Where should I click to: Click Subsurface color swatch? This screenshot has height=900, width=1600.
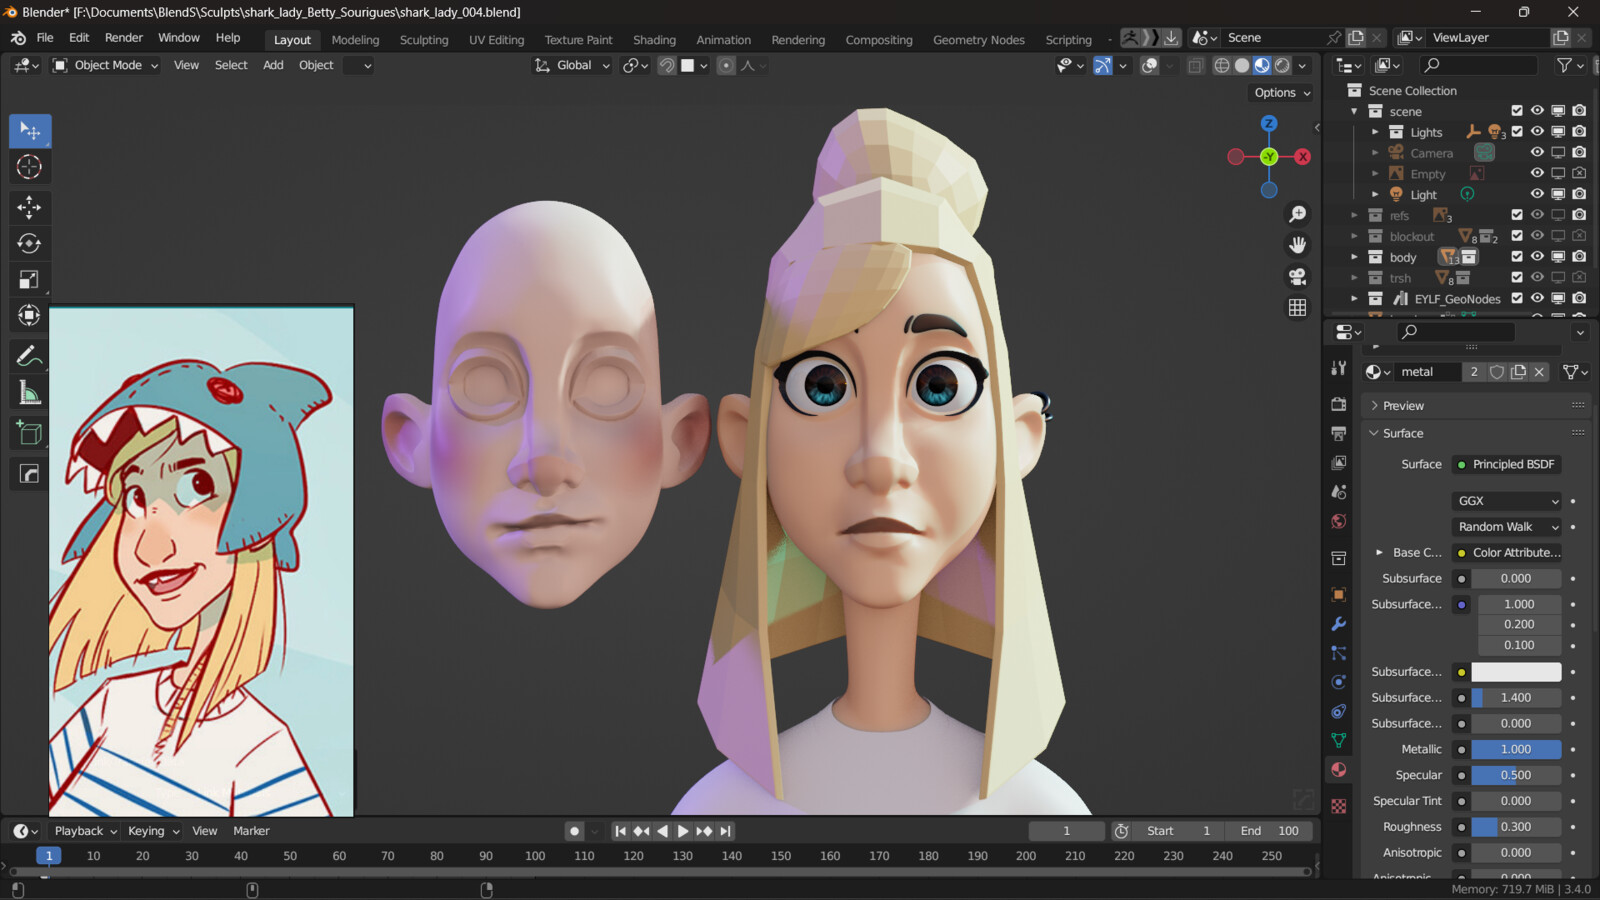click(1516, 672)
